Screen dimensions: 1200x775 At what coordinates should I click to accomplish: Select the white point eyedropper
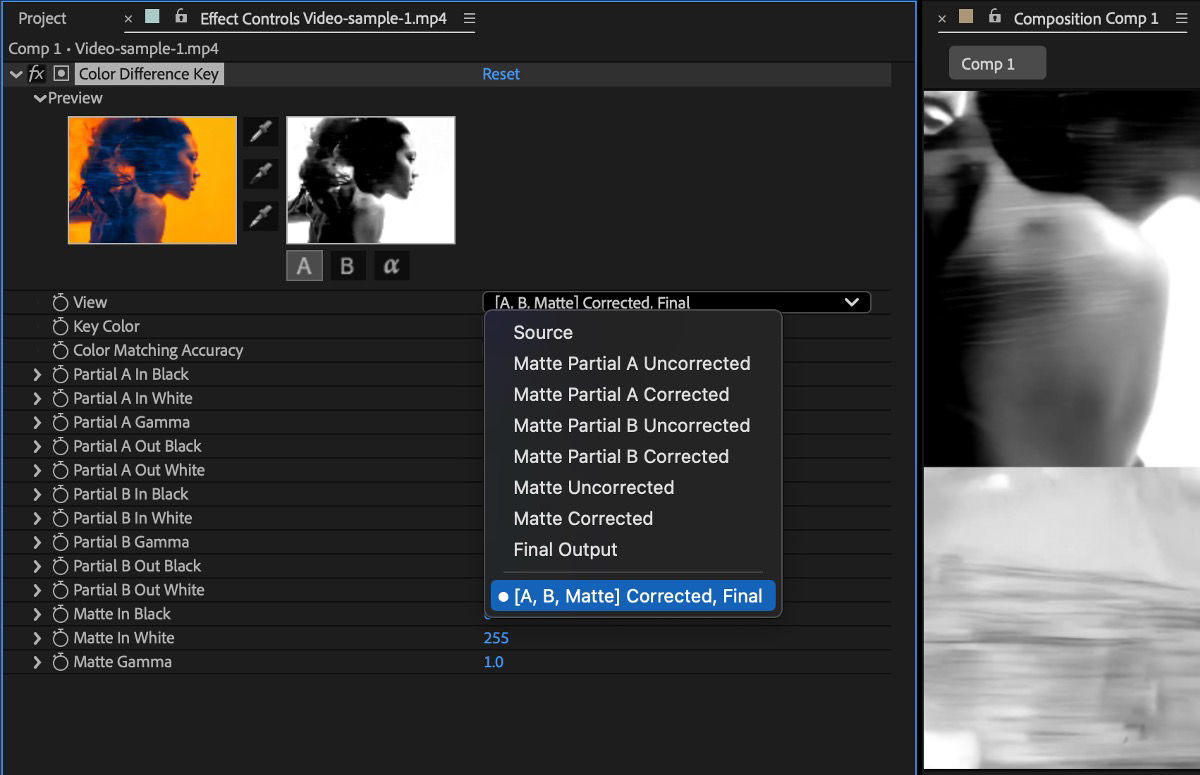pyautogui.click(x=258, y=213)
